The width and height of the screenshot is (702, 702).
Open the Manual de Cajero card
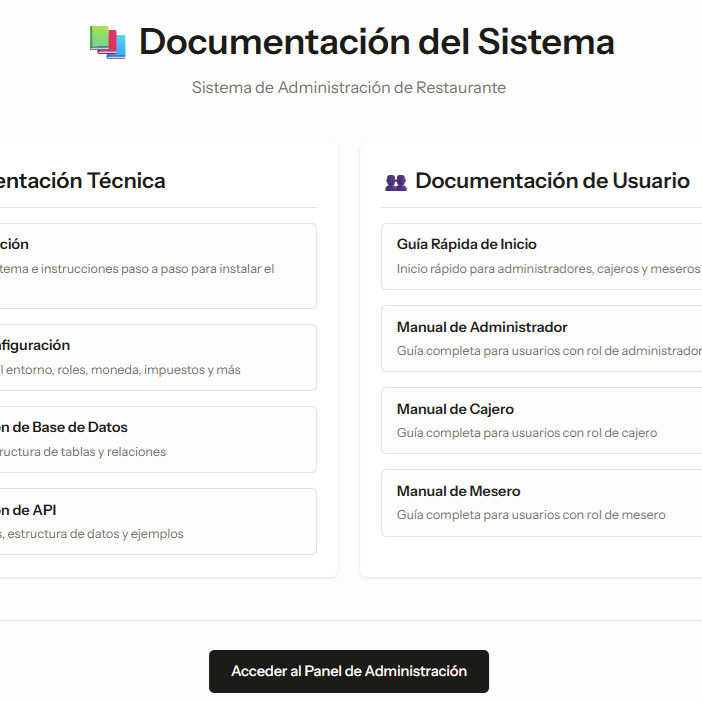tap(541, 420)
